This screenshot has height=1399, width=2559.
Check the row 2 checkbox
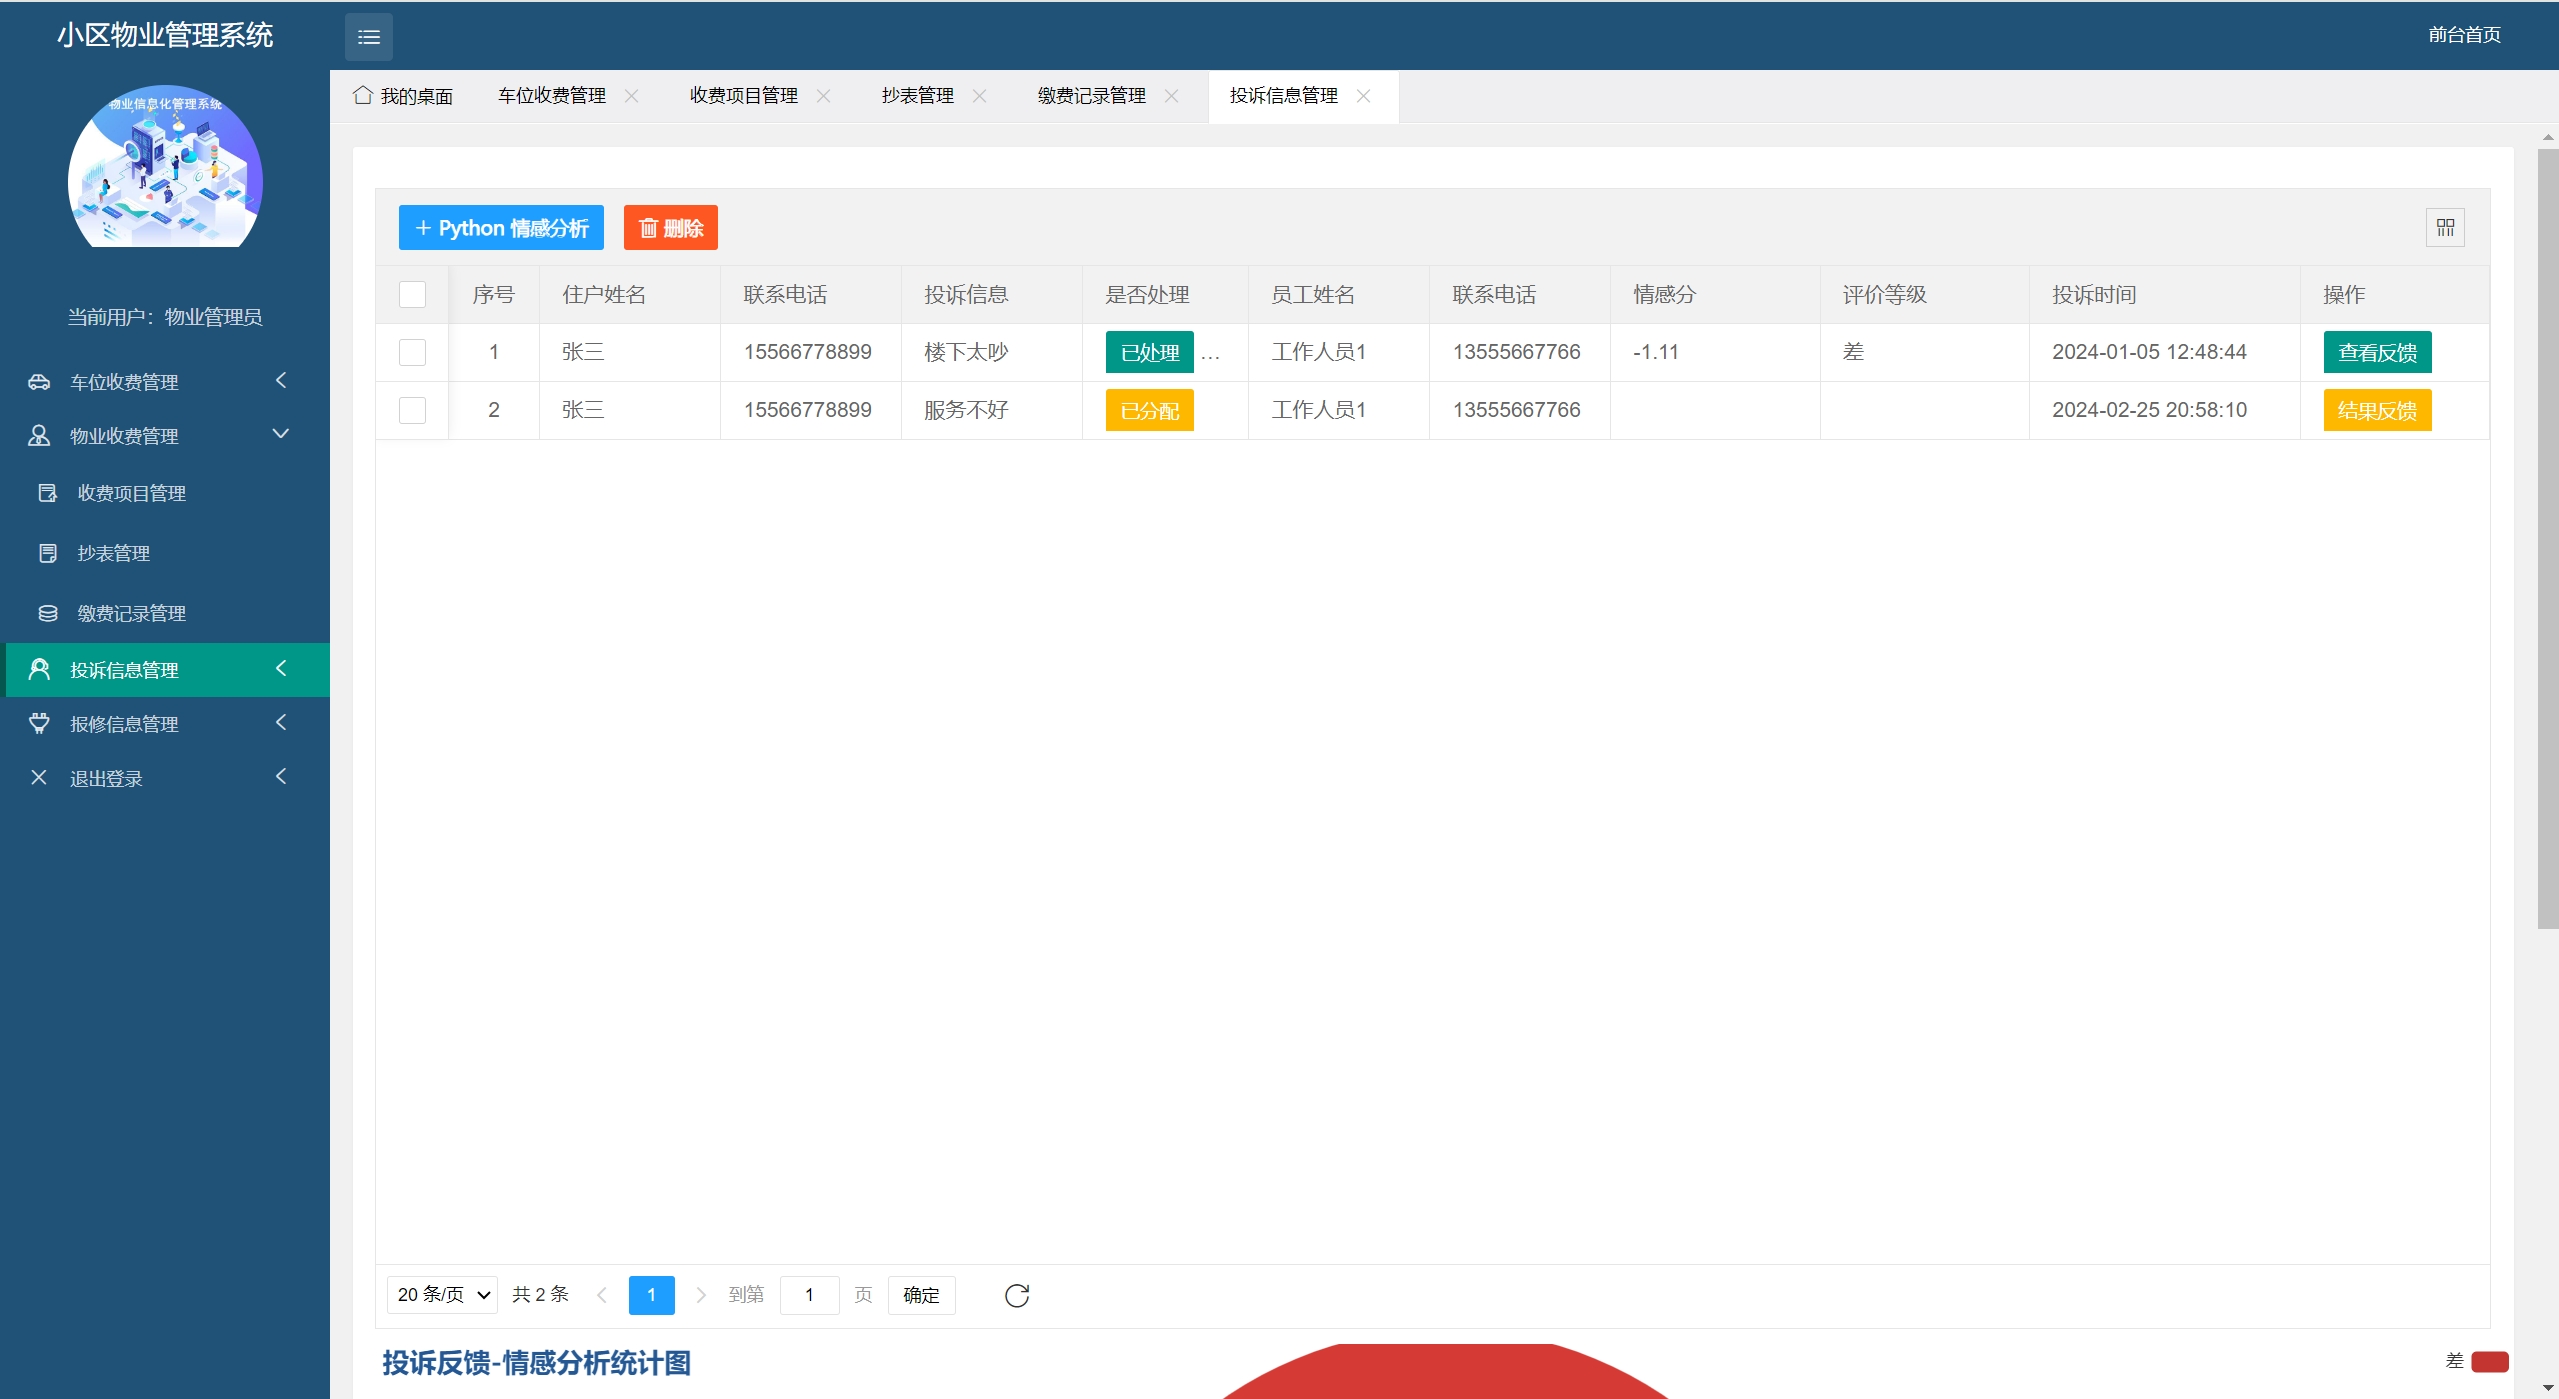coord(412,410)
